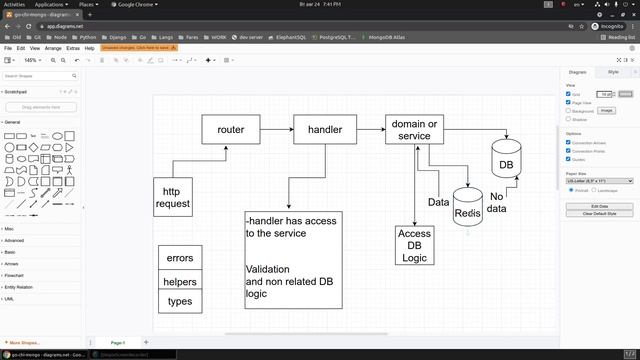Image resolution: width=640 pixels, height=360 pixels.
Task: Click the Clear Default Style button
Action: 600,213
